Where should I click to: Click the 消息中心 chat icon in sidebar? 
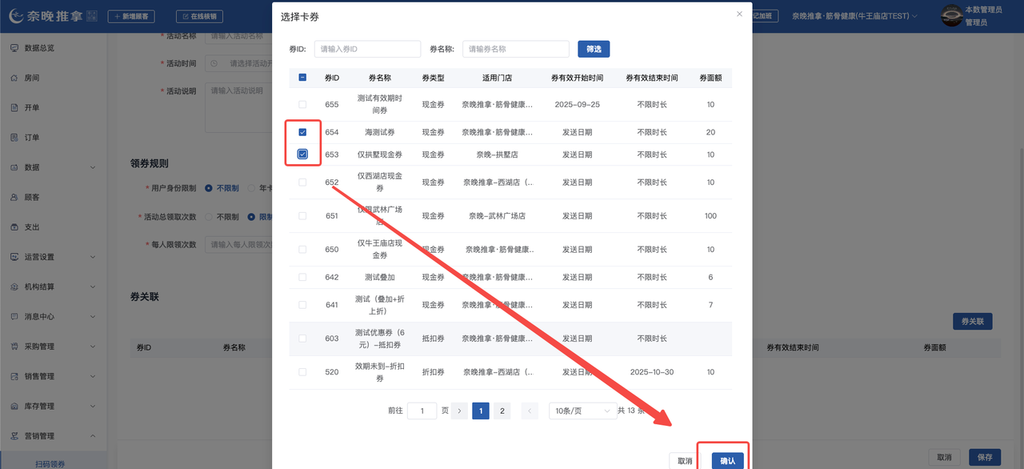click(14, 316)
